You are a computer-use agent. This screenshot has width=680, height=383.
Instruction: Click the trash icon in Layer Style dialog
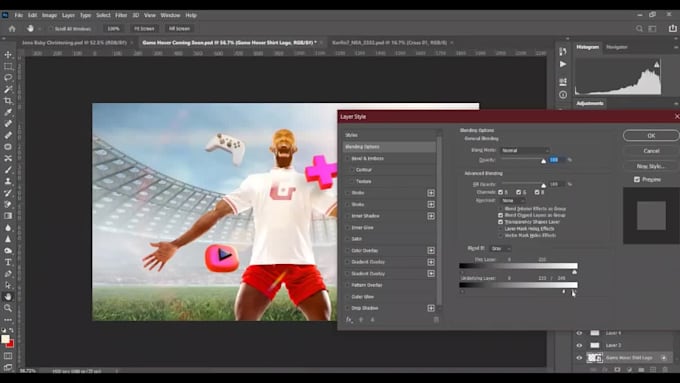[x=436, y=320]
